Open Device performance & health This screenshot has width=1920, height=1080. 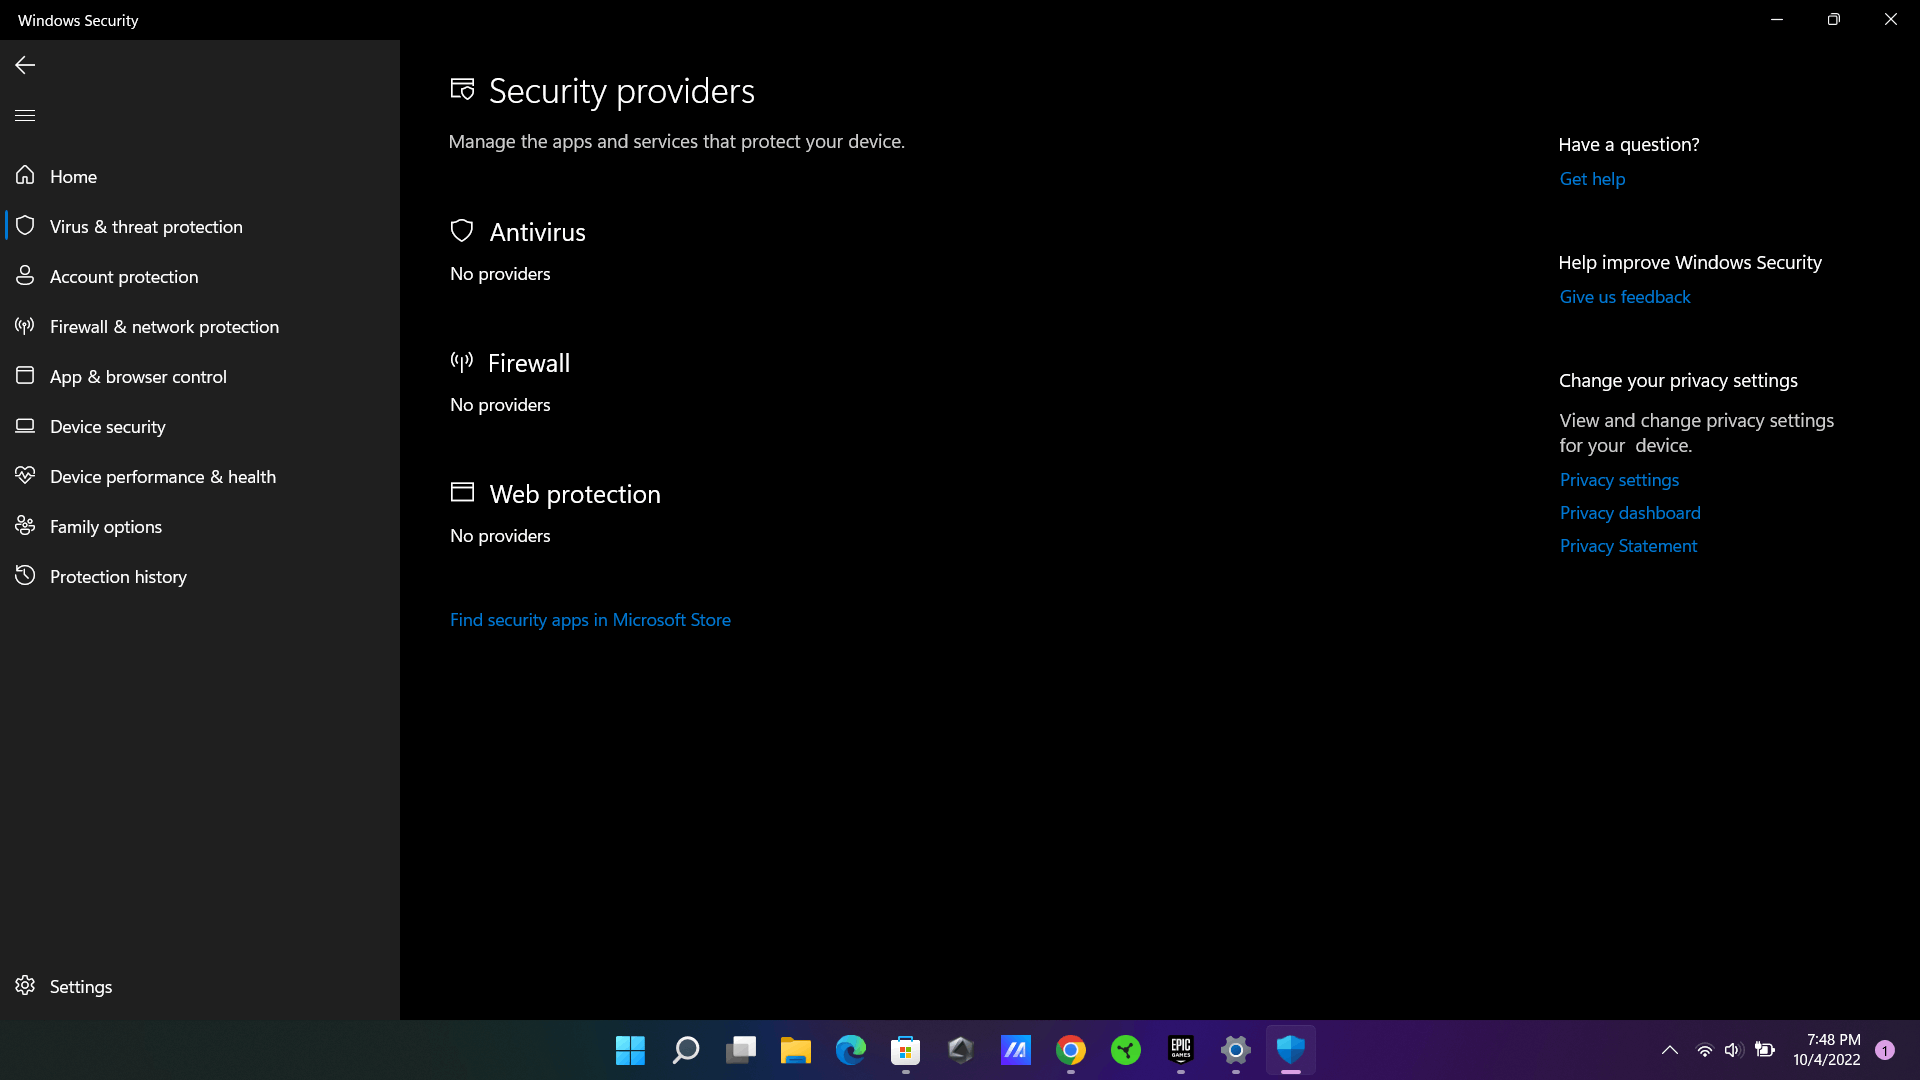[x=162, y=477]
